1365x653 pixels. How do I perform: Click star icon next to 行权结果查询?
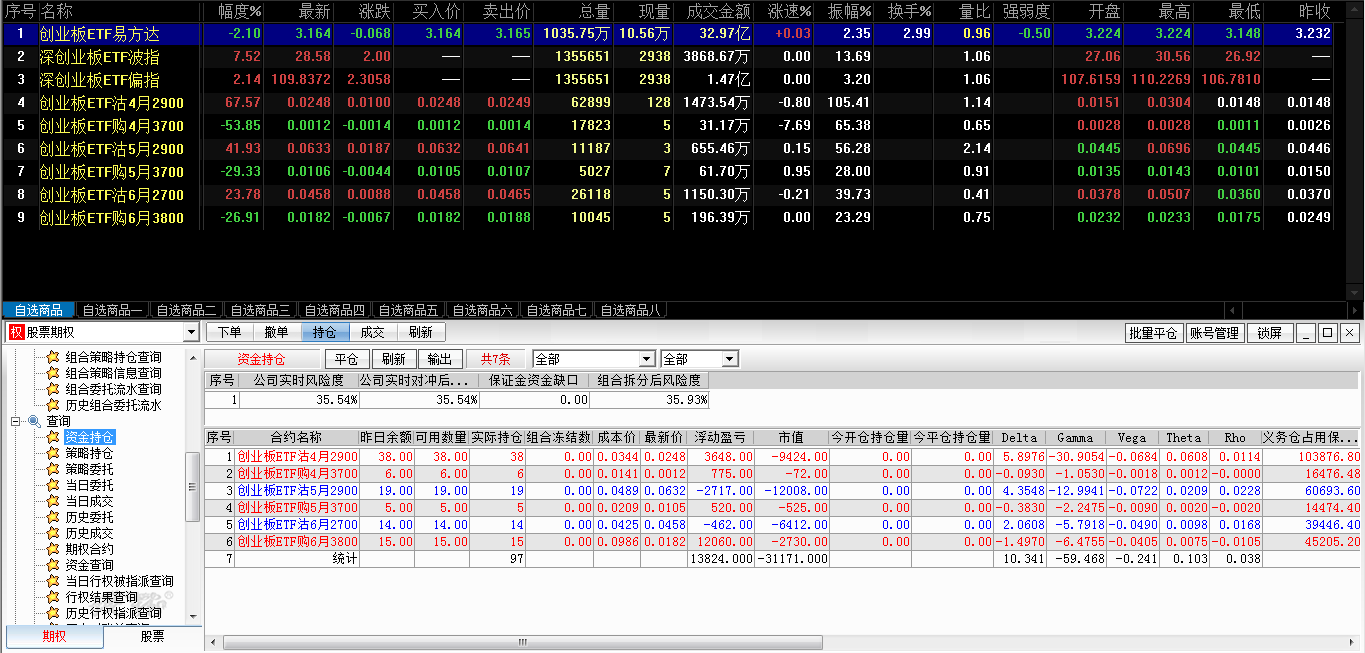pos(53,597)
